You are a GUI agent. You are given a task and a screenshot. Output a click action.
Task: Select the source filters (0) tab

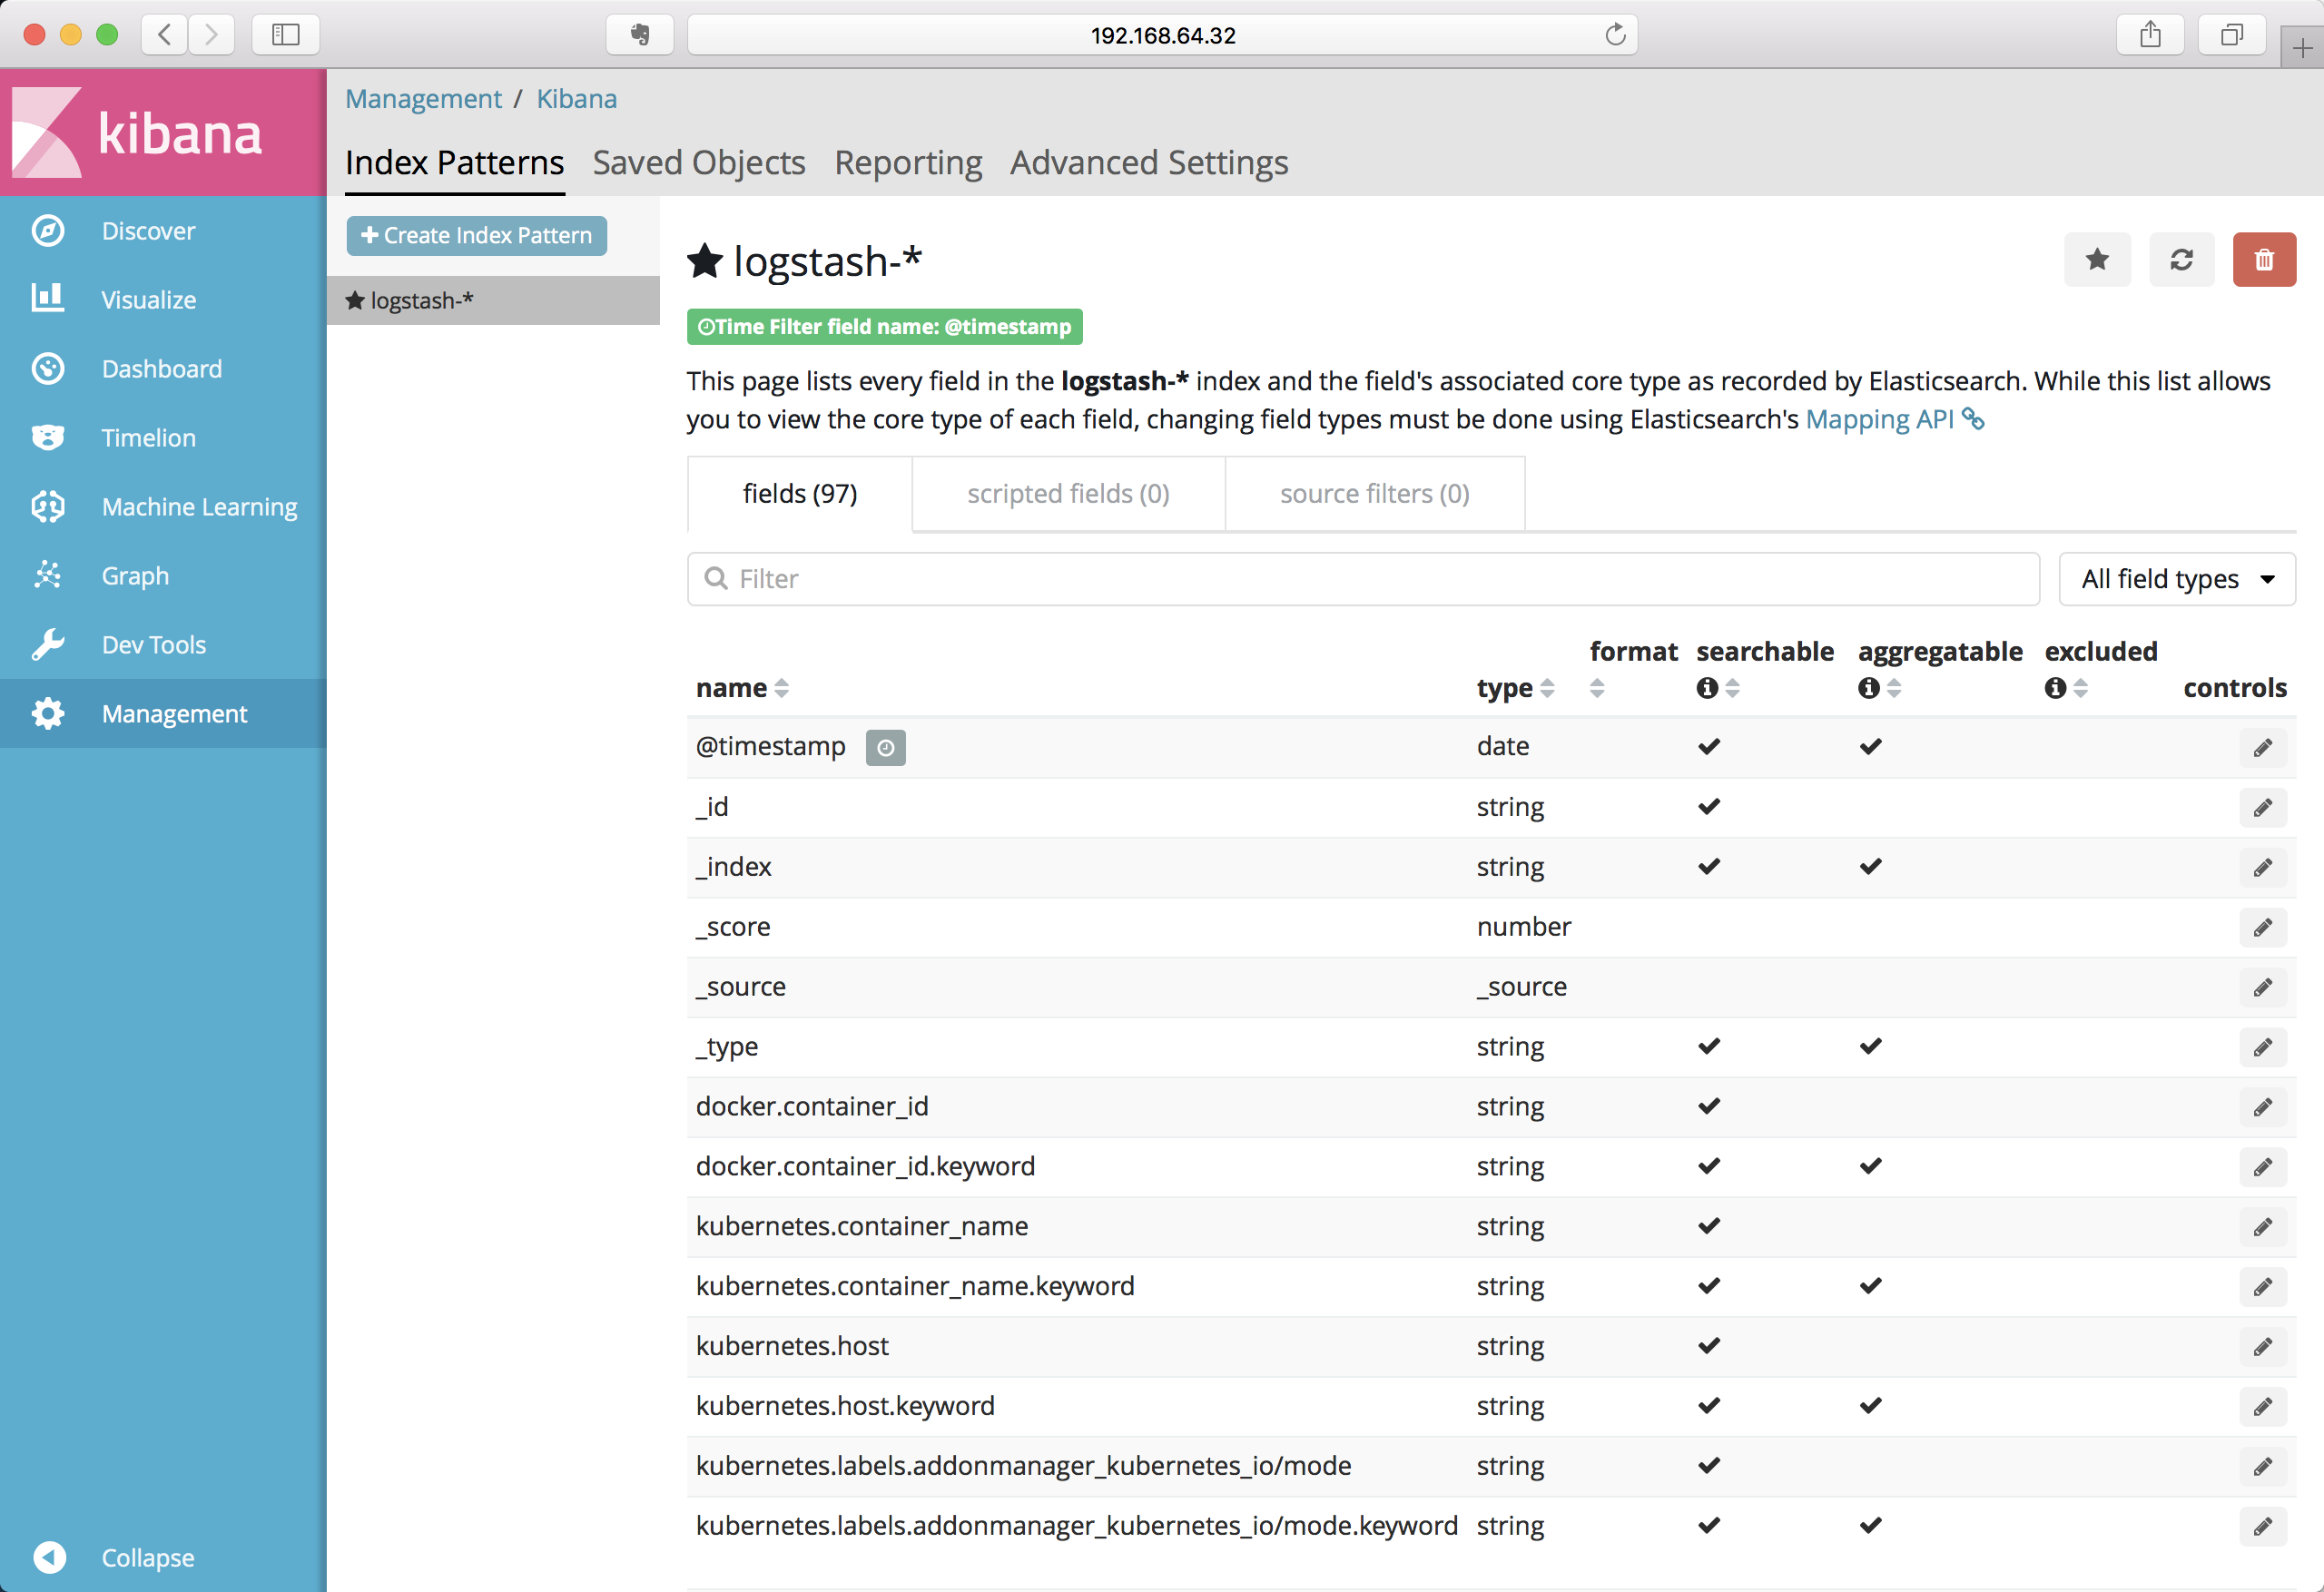coord(1375,494)
